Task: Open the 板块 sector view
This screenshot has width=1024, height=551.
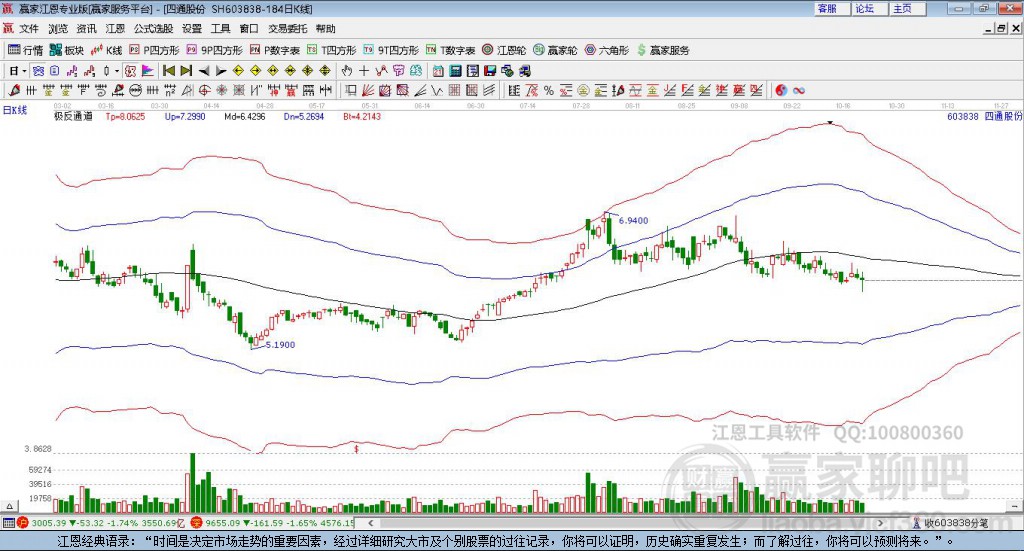Action: click(x=67, y=50)
